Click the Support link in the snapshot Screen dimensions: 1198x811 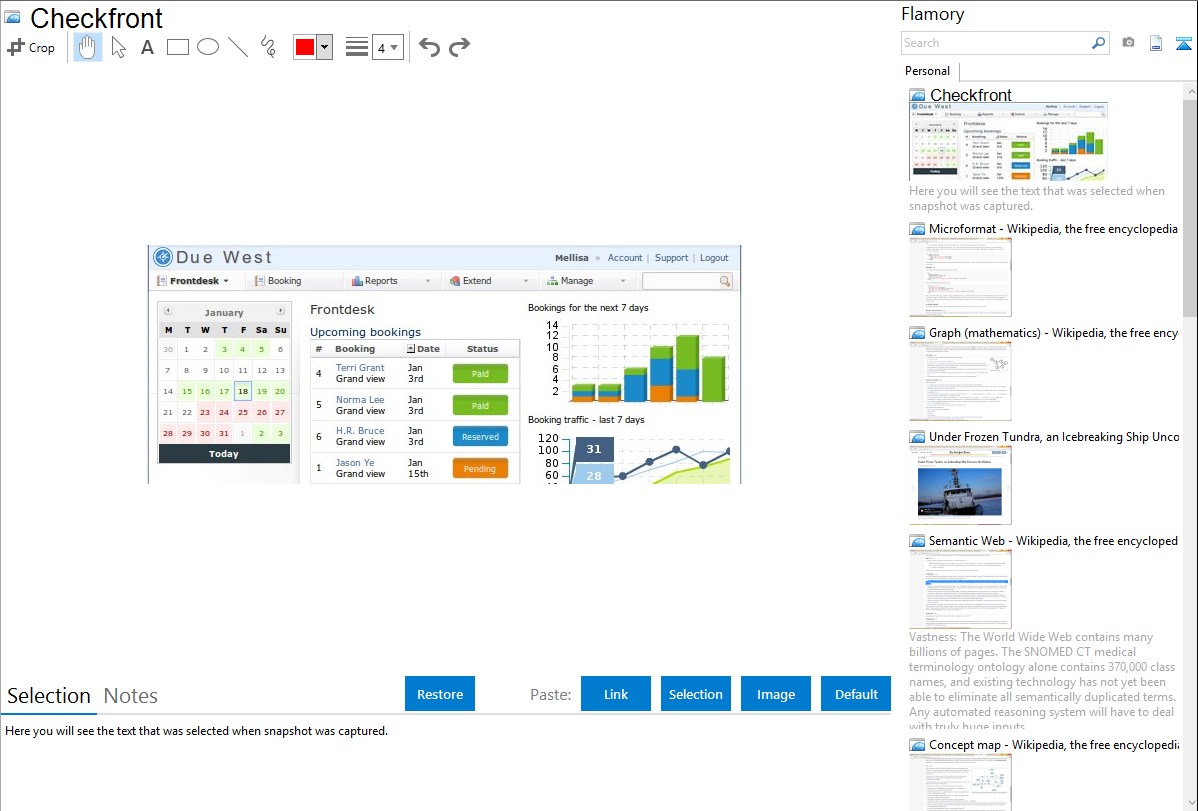click(672, 258)
